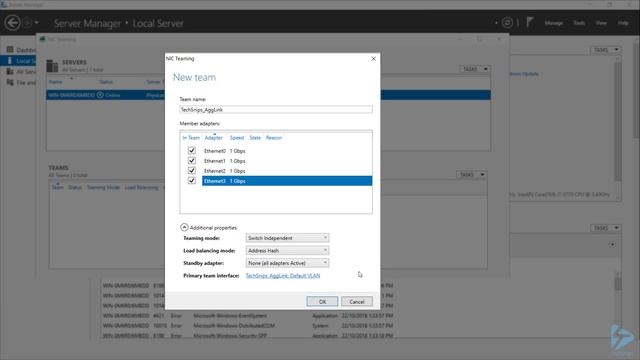This screenshot has width=640, height=360.
Task: Sort by the State column header
Action: (255, 138)
